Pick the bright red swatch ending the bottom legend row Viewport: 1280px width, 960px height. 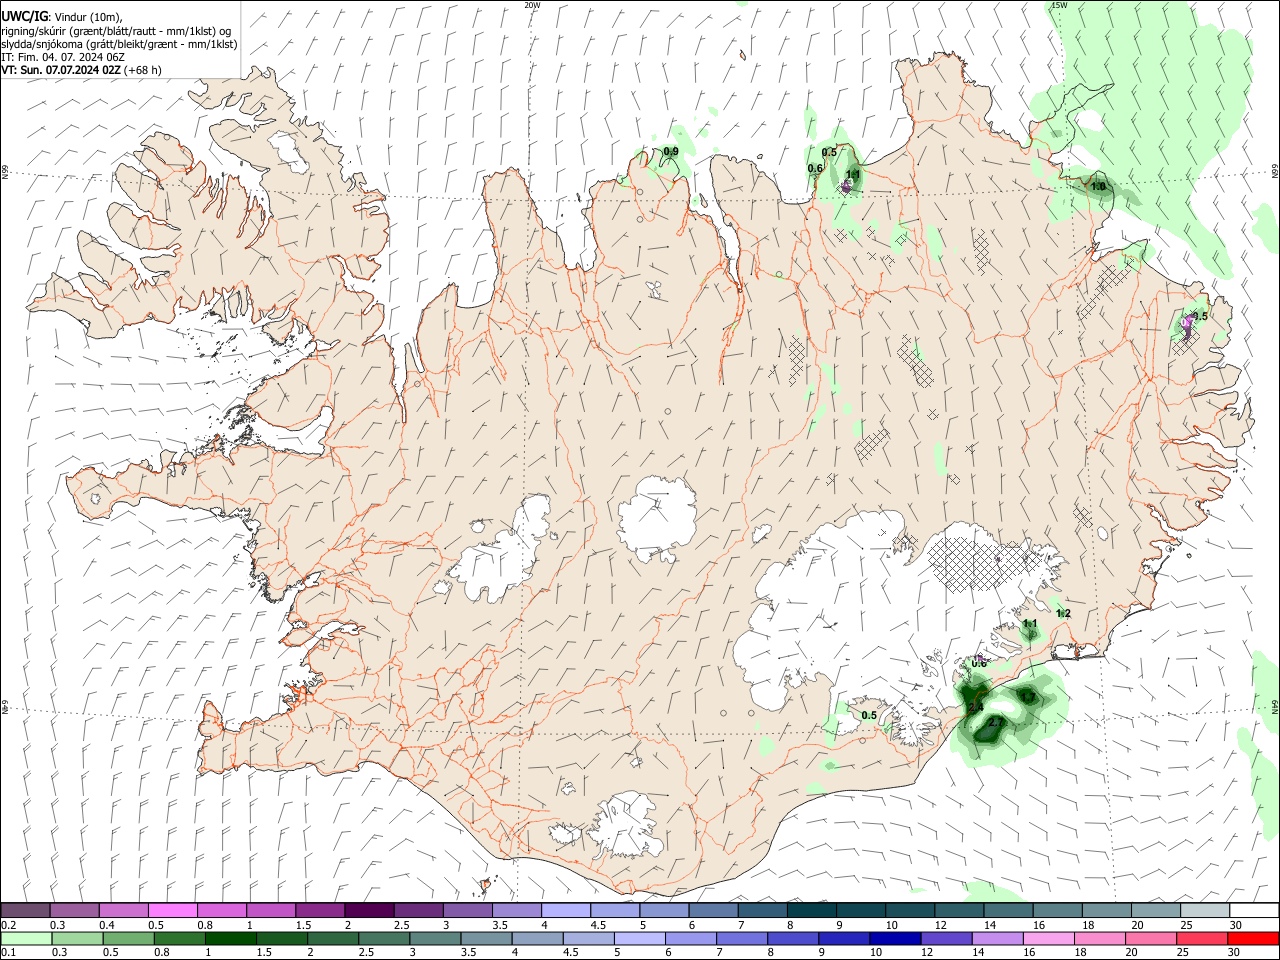coord(1253,938)
